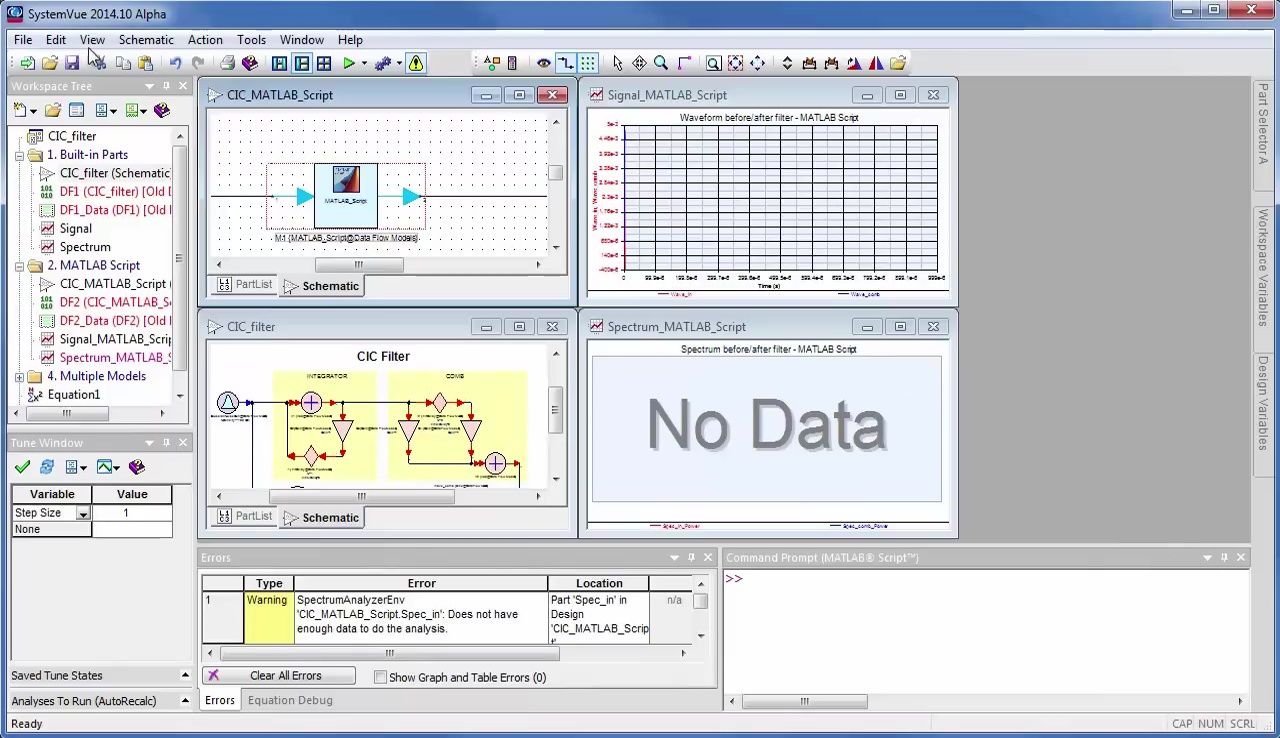Click the pan four-arrows icon

pyautogui.click(x=757, y=63)
